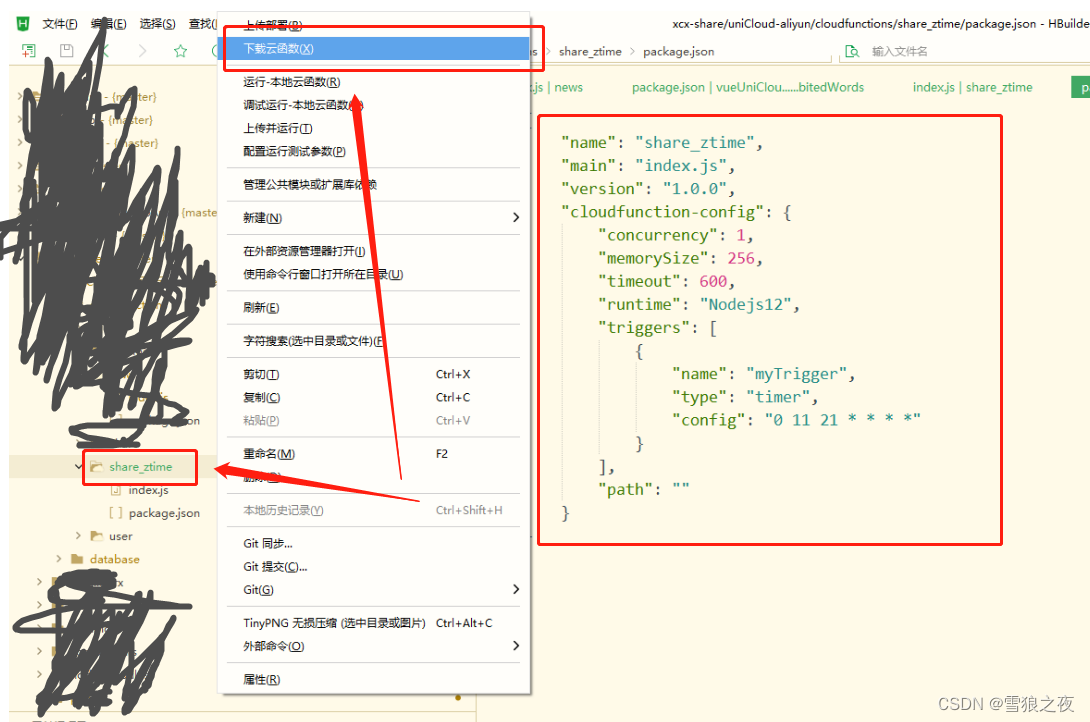Viewport: 1090px width, 722px height.
Task: Click the forward navigation arrow
Action: pyautogui.click(x=142, y=49)
